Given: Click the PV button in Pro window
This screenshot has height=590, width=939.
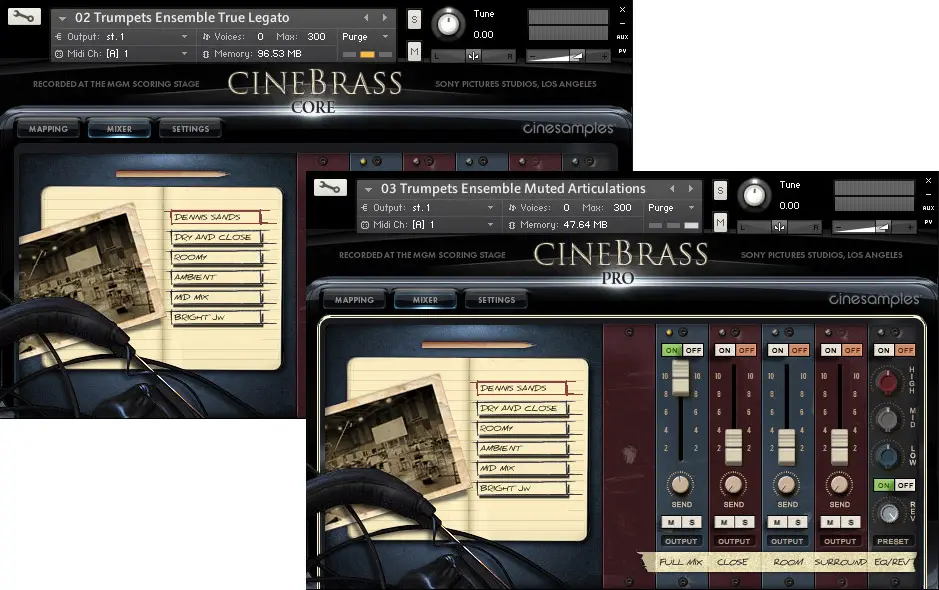Looking at the screenshot, I should [x=928, y=222].
